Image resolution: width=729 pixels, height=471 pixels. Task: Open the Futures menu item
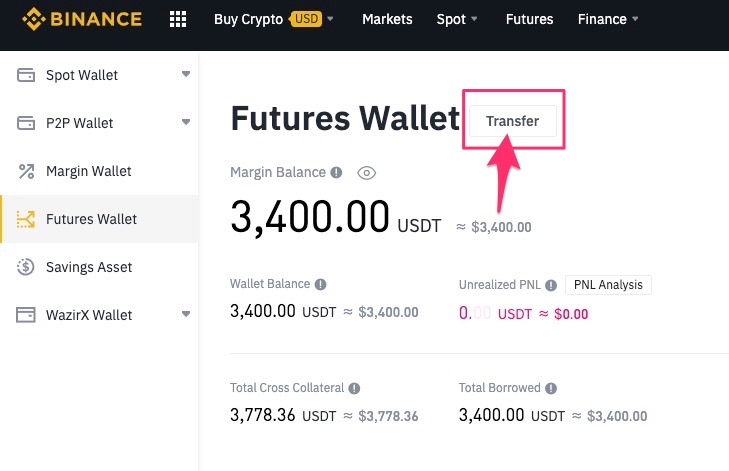[x=529, y=19]
